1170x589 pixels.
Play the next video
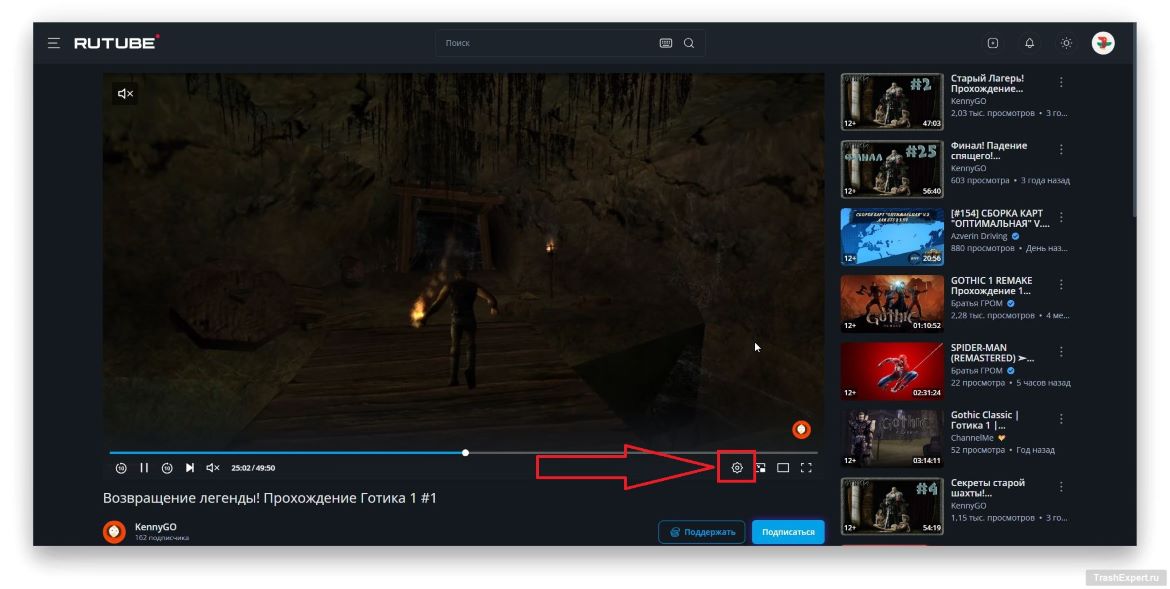pyautogui.click(x=189, y=467)
